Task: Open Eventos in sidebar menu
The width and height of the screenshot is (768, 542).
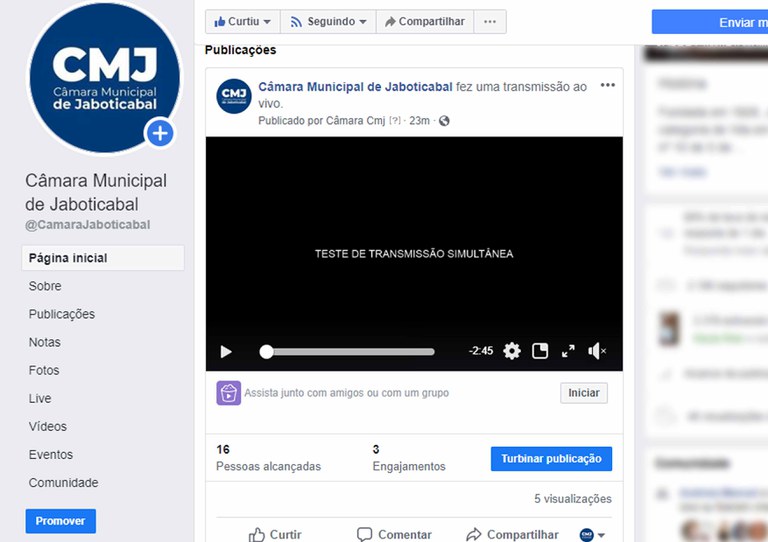Action: point(50,455)
